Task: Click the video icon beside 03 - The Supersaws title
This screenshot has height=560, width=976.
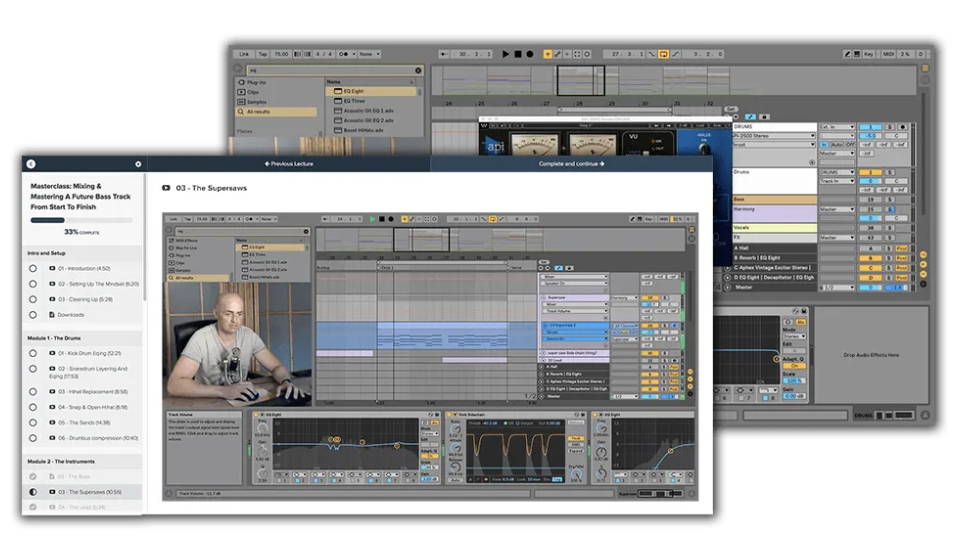Action: (166, 188)
